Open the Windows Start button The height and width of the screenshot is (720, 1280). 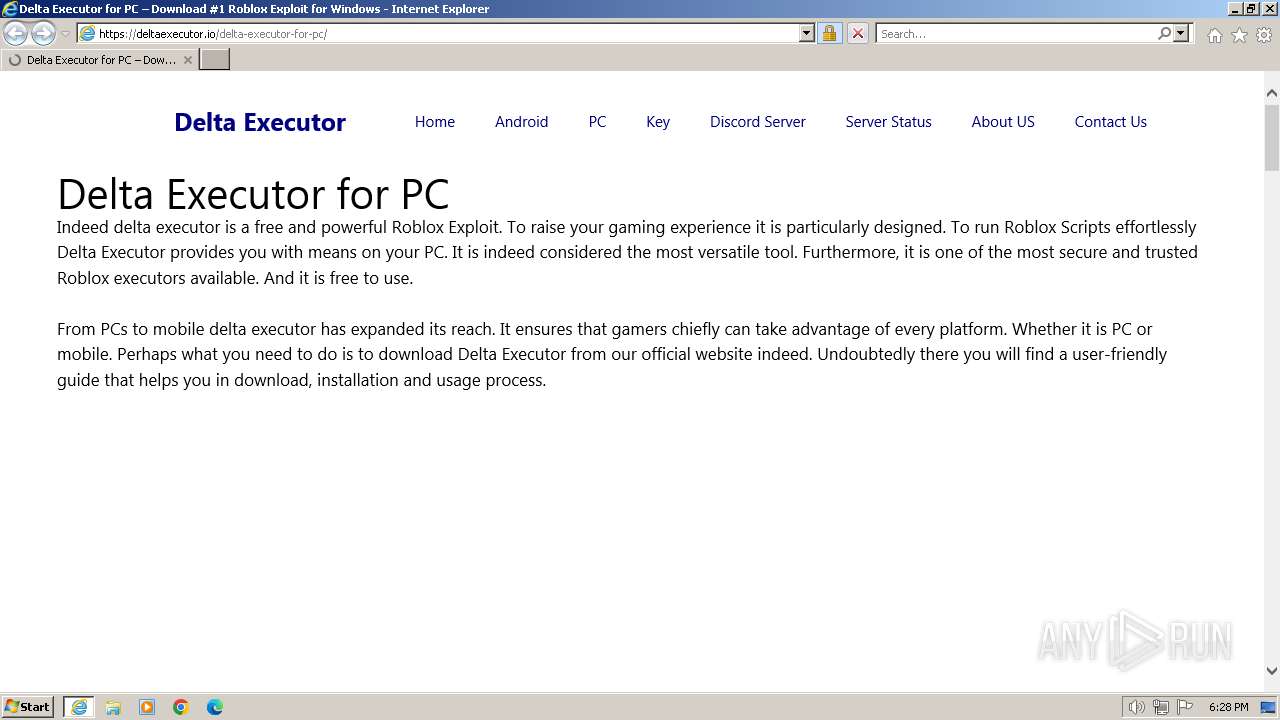pyautogui.click(x=28, y=707)
